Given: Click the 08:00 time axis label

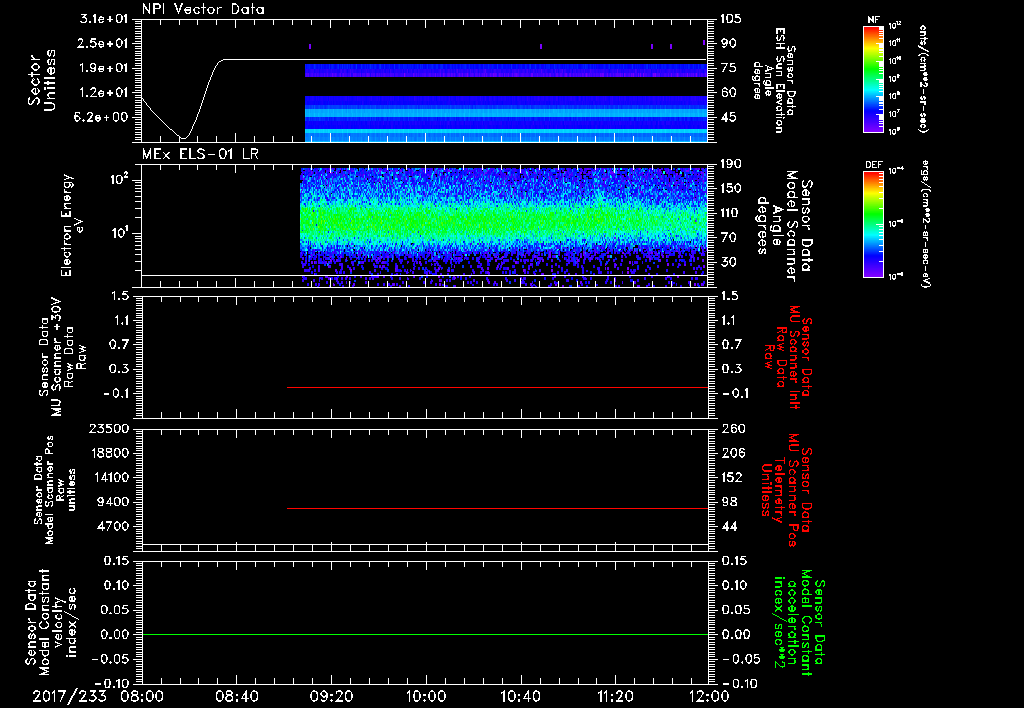Looking at the screenshot, I should click(x=142, y=696).
